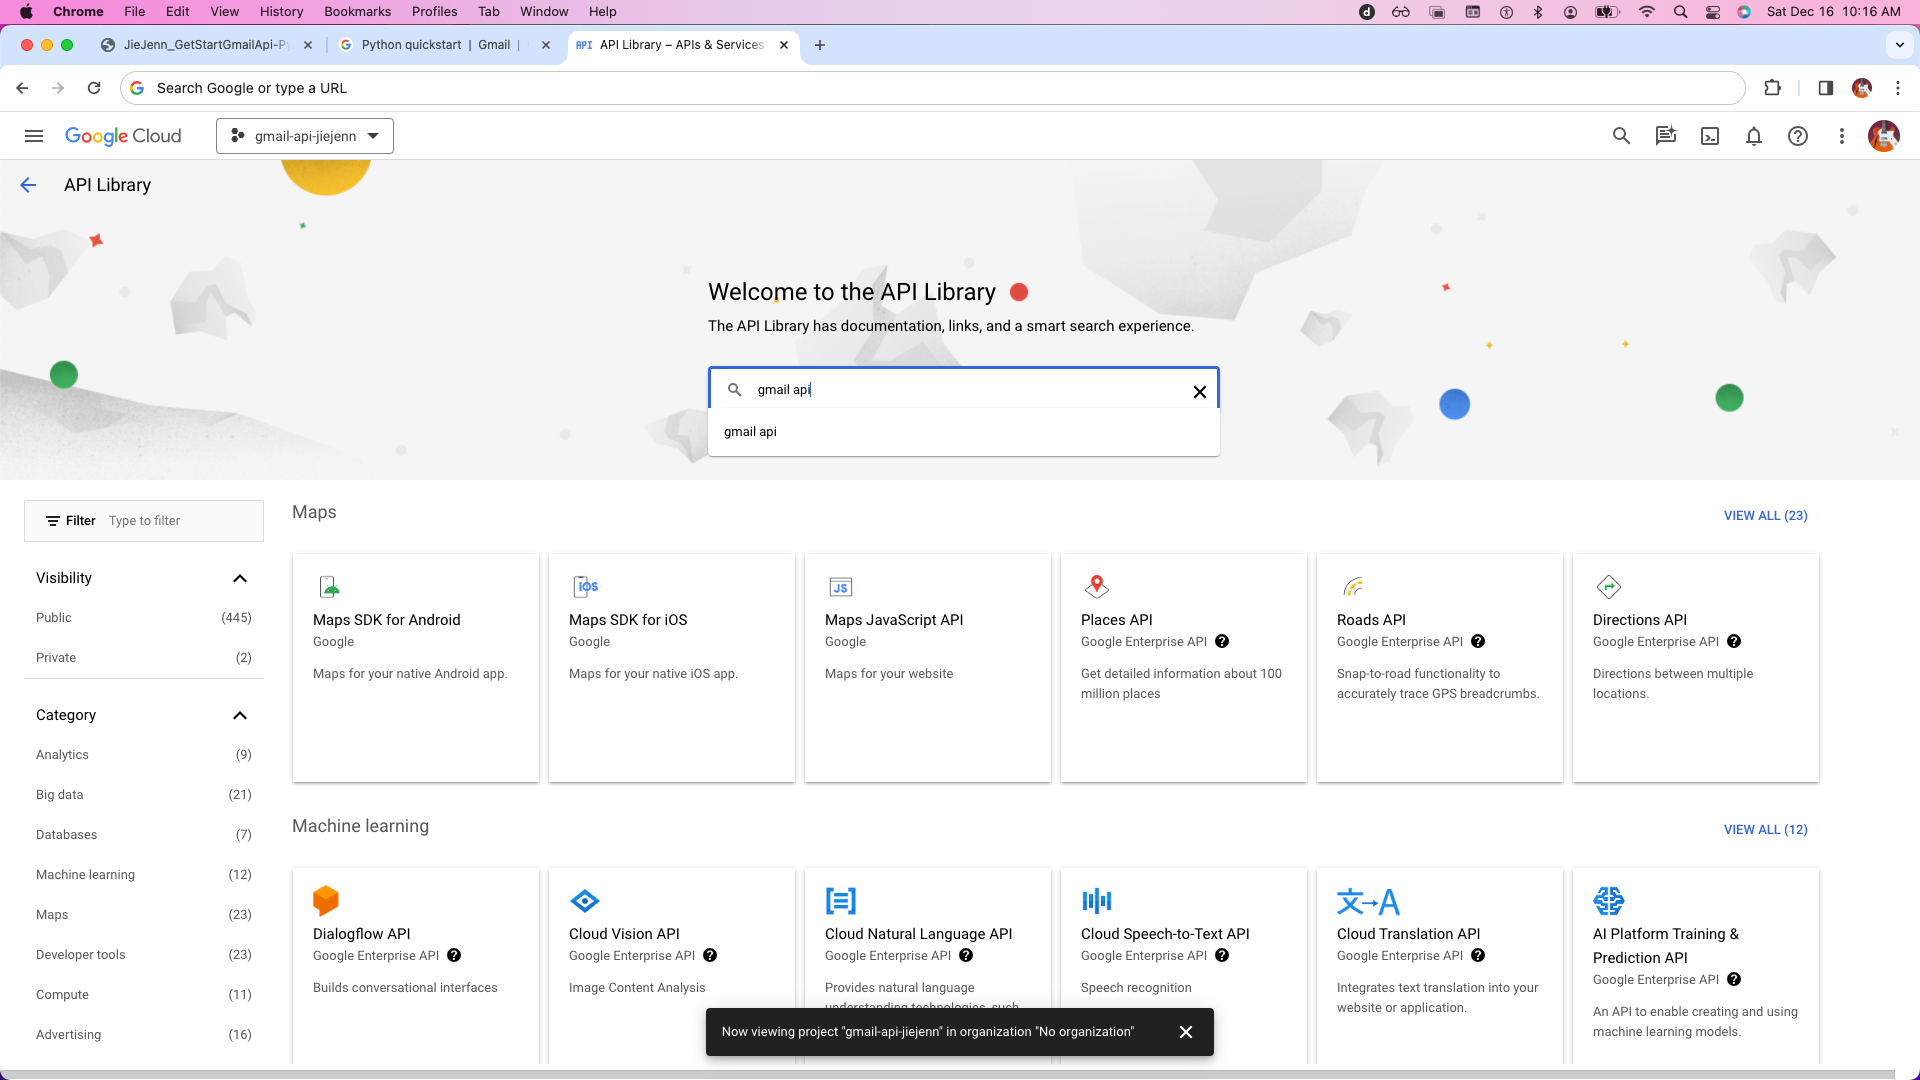This screenshot has height=1080, width=1920.
Task: Filter by Public visibility
Action: [x=144, y=618]
